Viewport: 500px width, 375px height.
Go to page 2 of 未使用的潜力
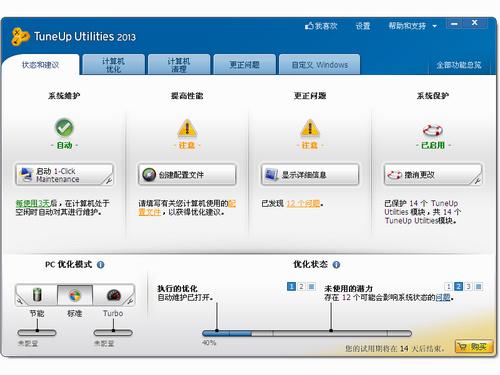click(459, 286)
